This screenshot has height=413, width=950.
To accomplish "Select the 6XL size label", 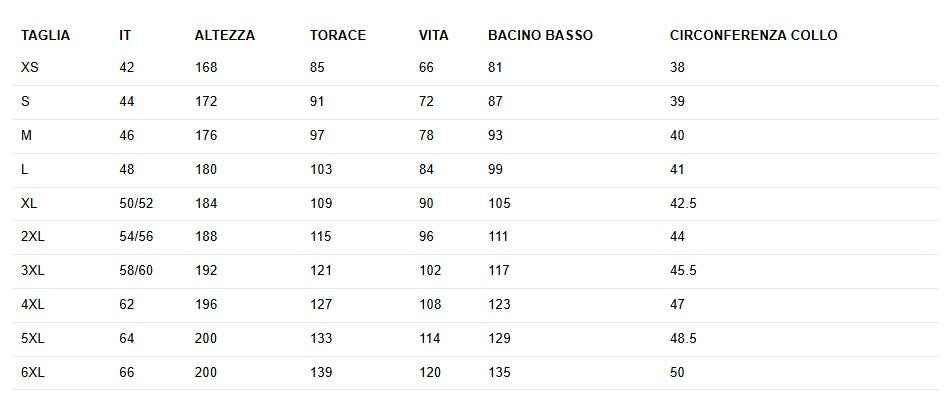I will [x=33, y=372].
